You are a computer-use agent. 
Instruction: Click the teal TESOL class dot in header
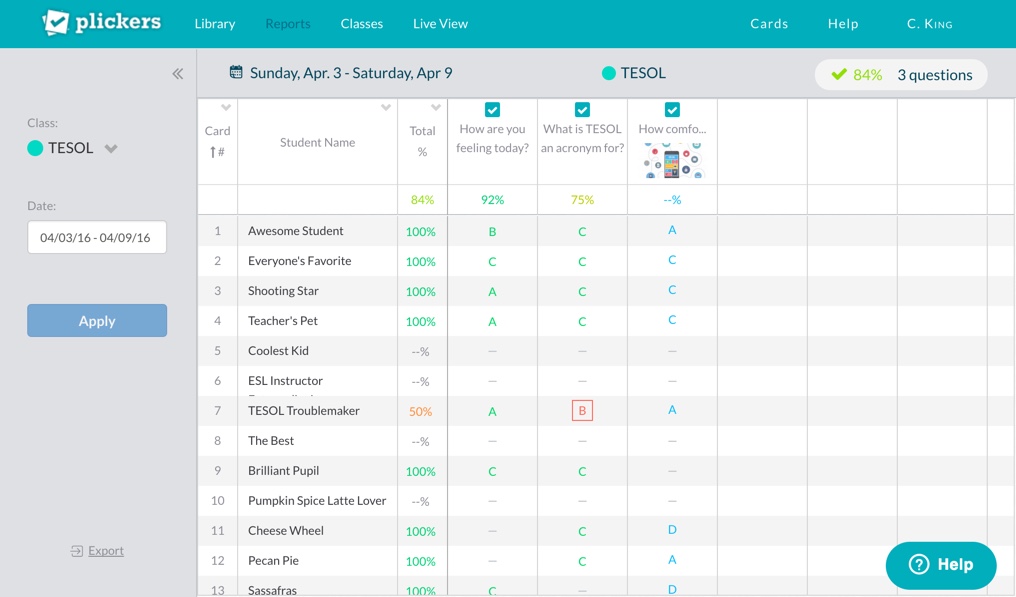(x=608, y=73)
